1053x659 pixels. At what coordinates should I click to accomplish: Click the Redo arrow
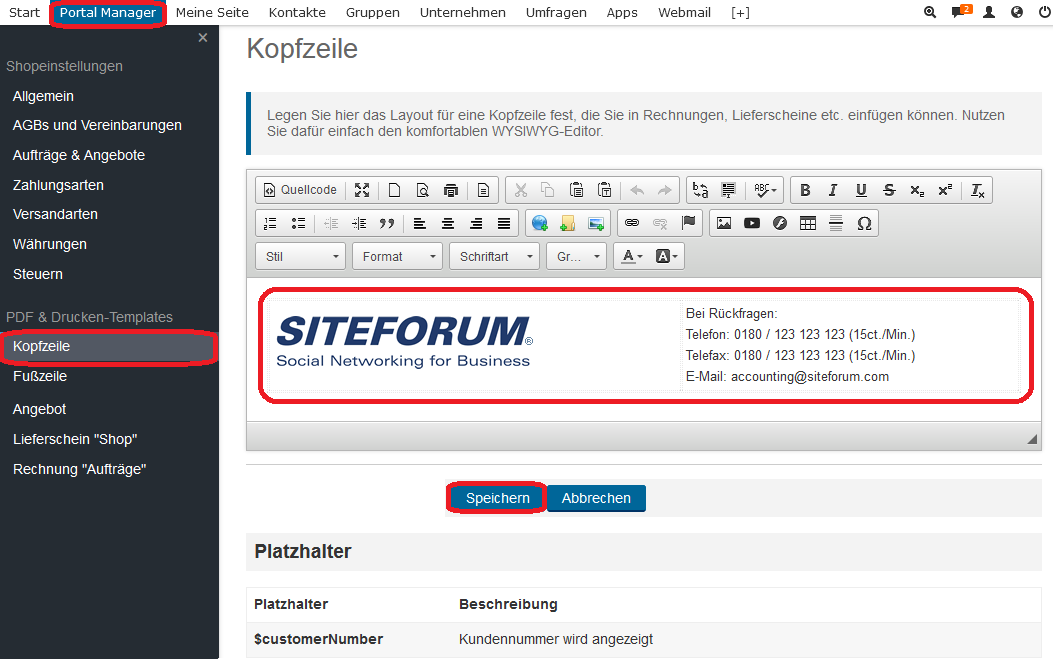[x=664, y=190]
